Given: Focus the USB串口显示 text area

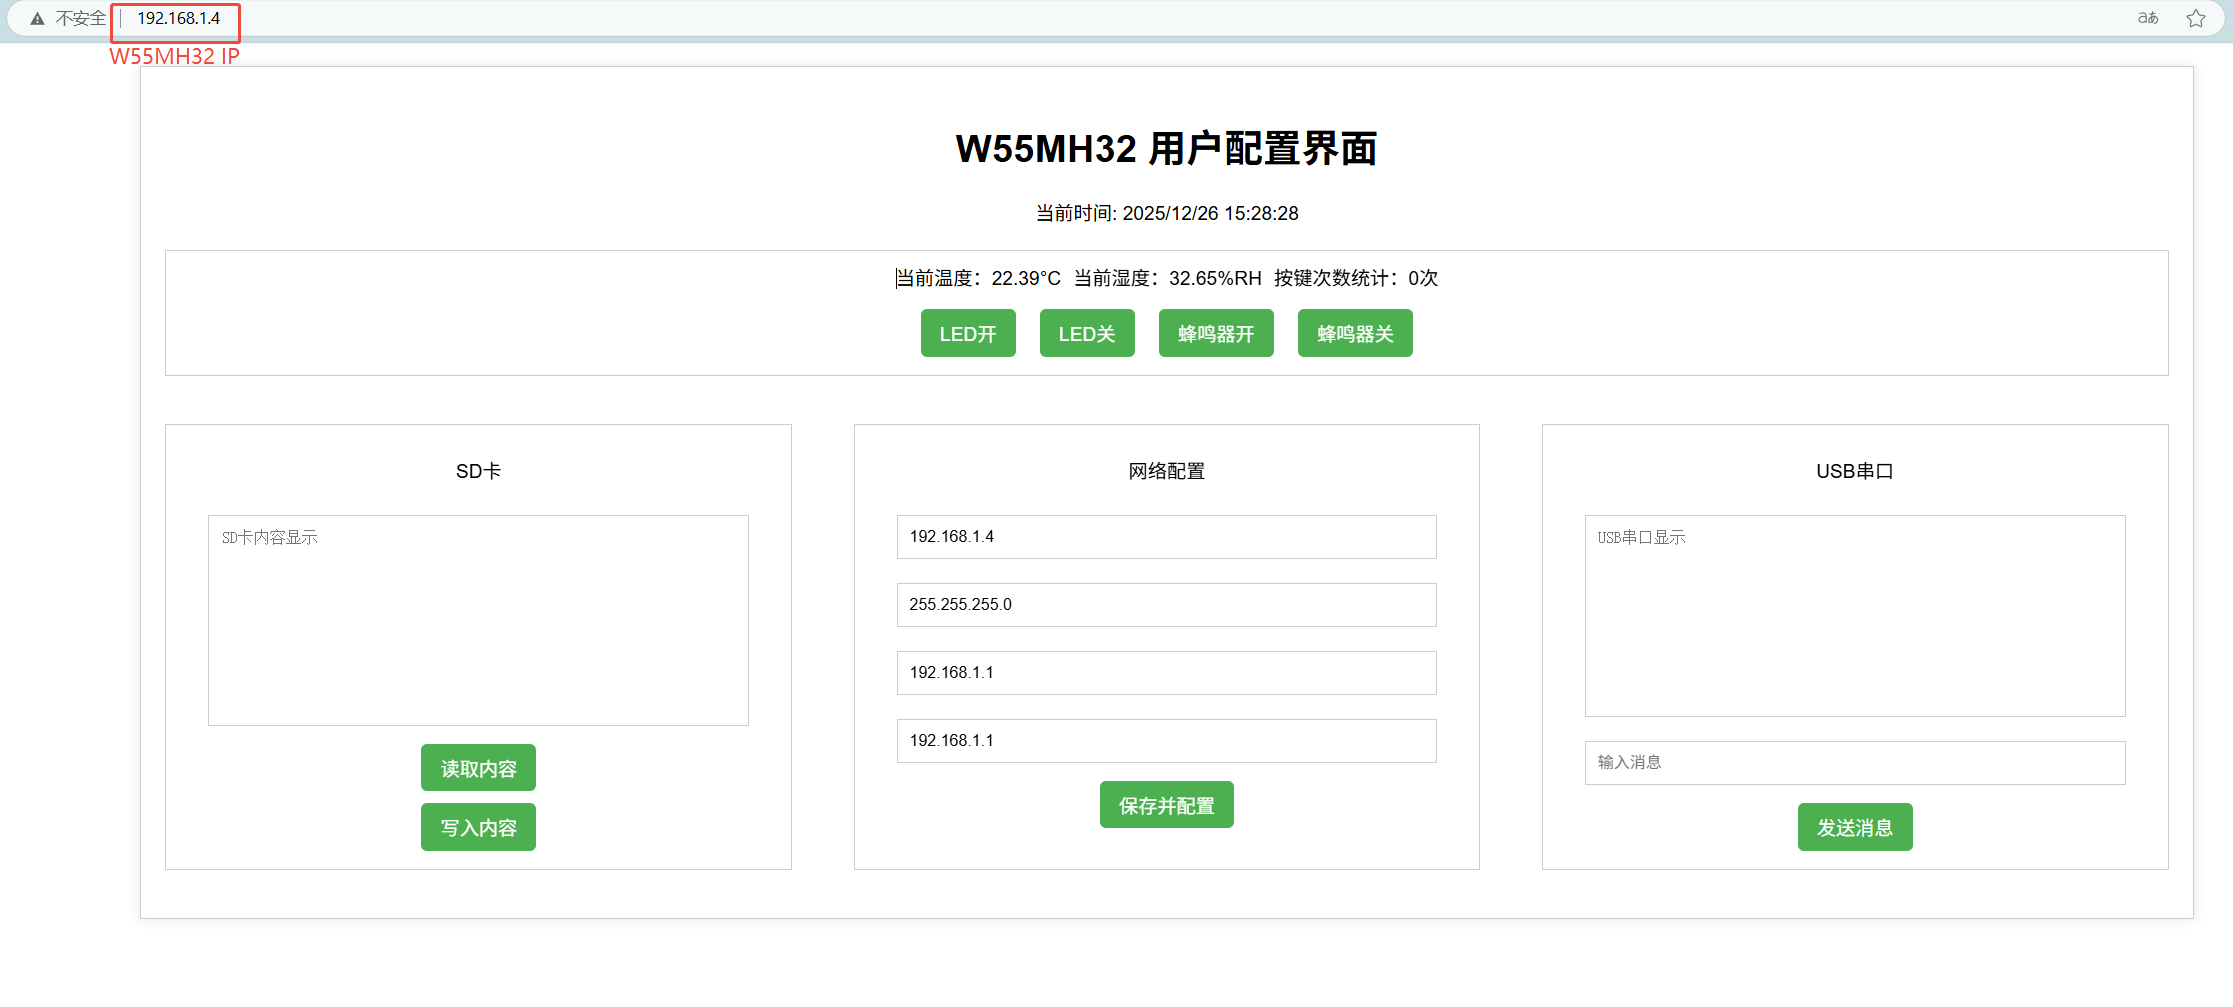Looking at the screenshot, I should click(x=1854, y=616).
